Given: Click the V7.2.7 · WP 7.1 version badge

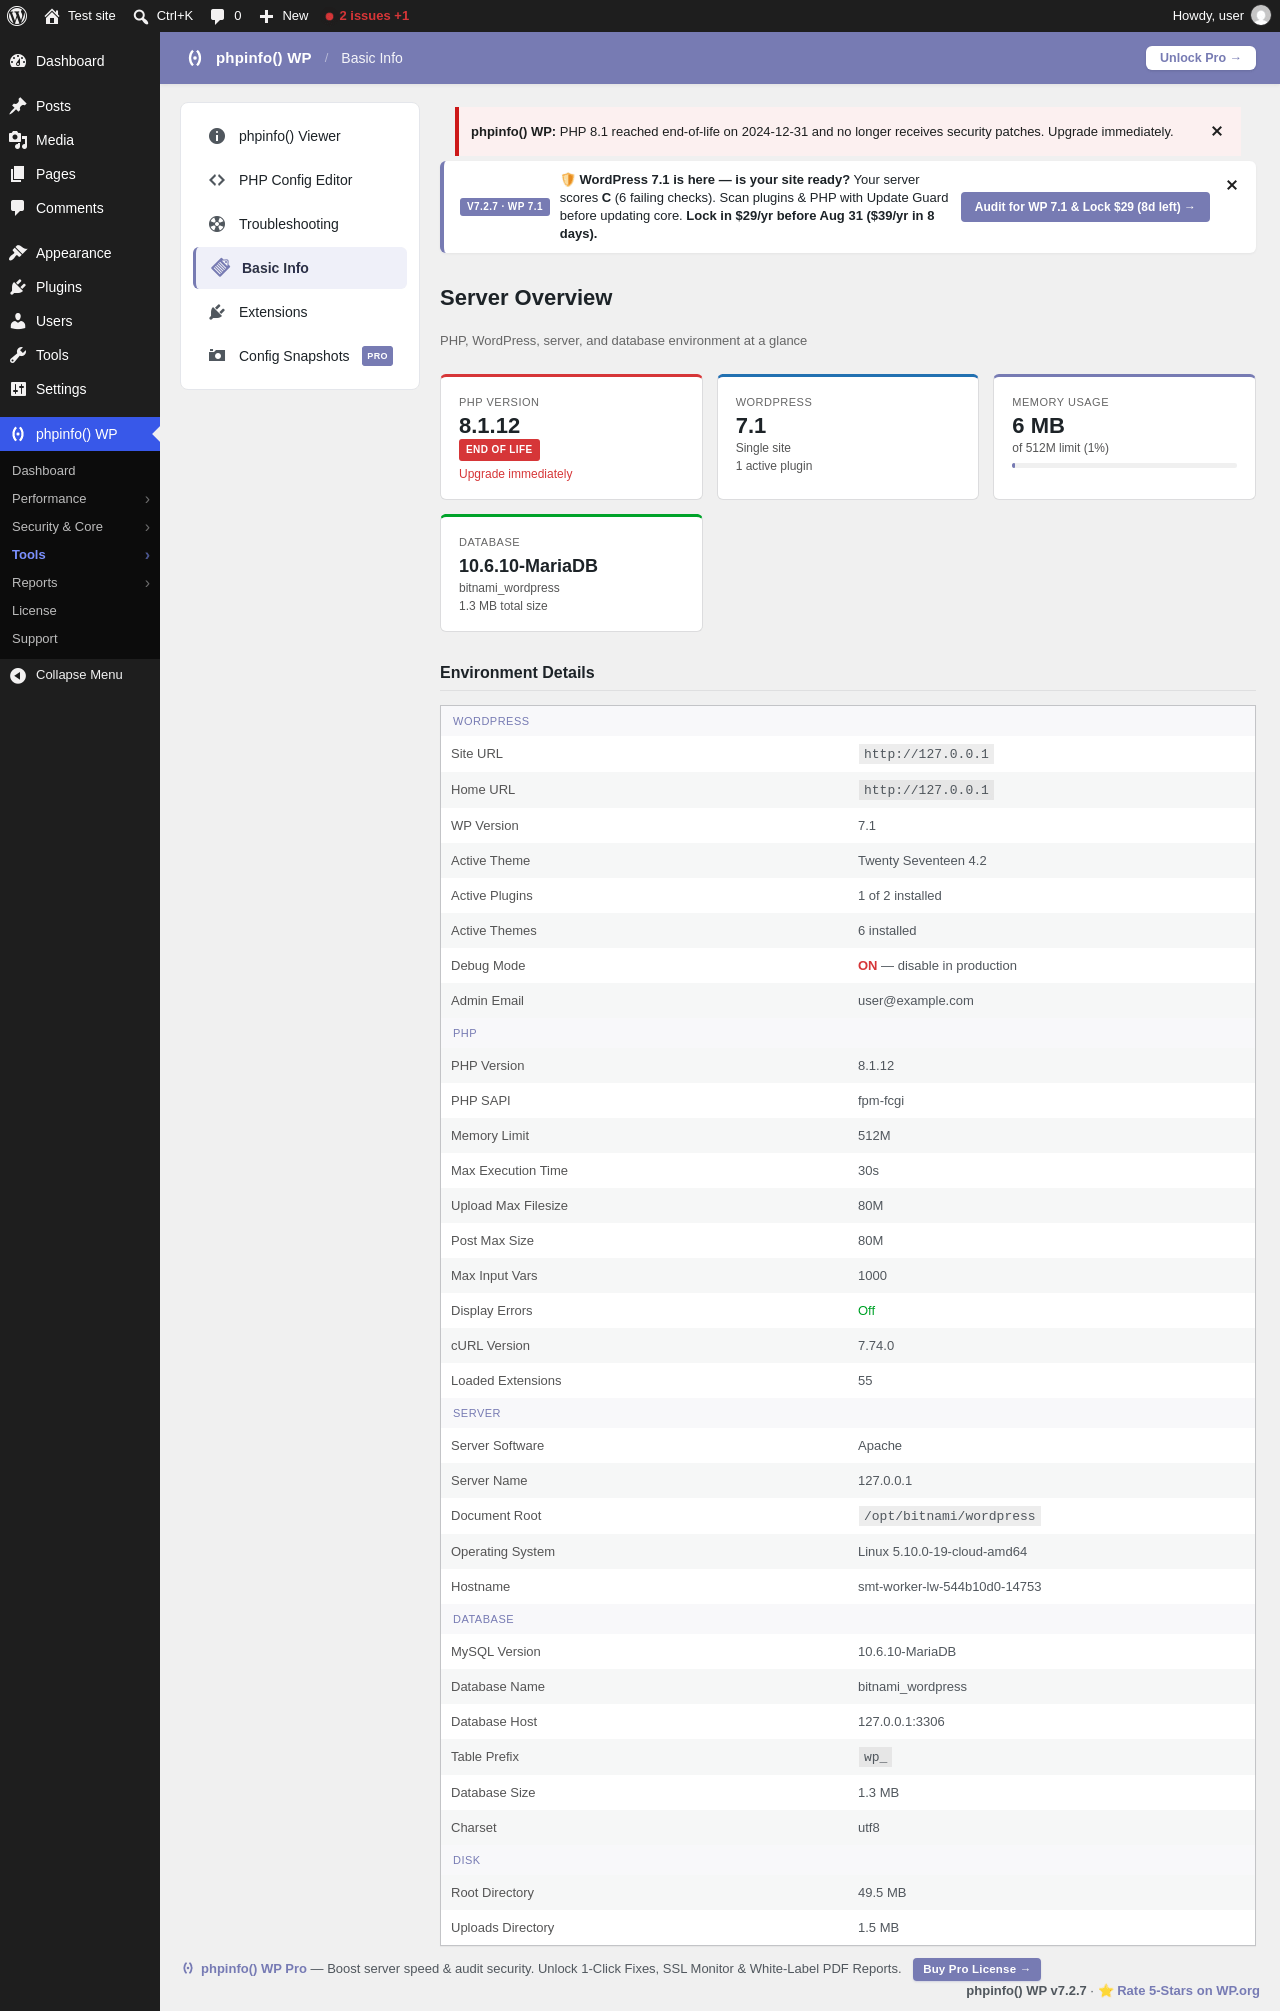Looking at the screenshot, I should click(x=505, y=207).
